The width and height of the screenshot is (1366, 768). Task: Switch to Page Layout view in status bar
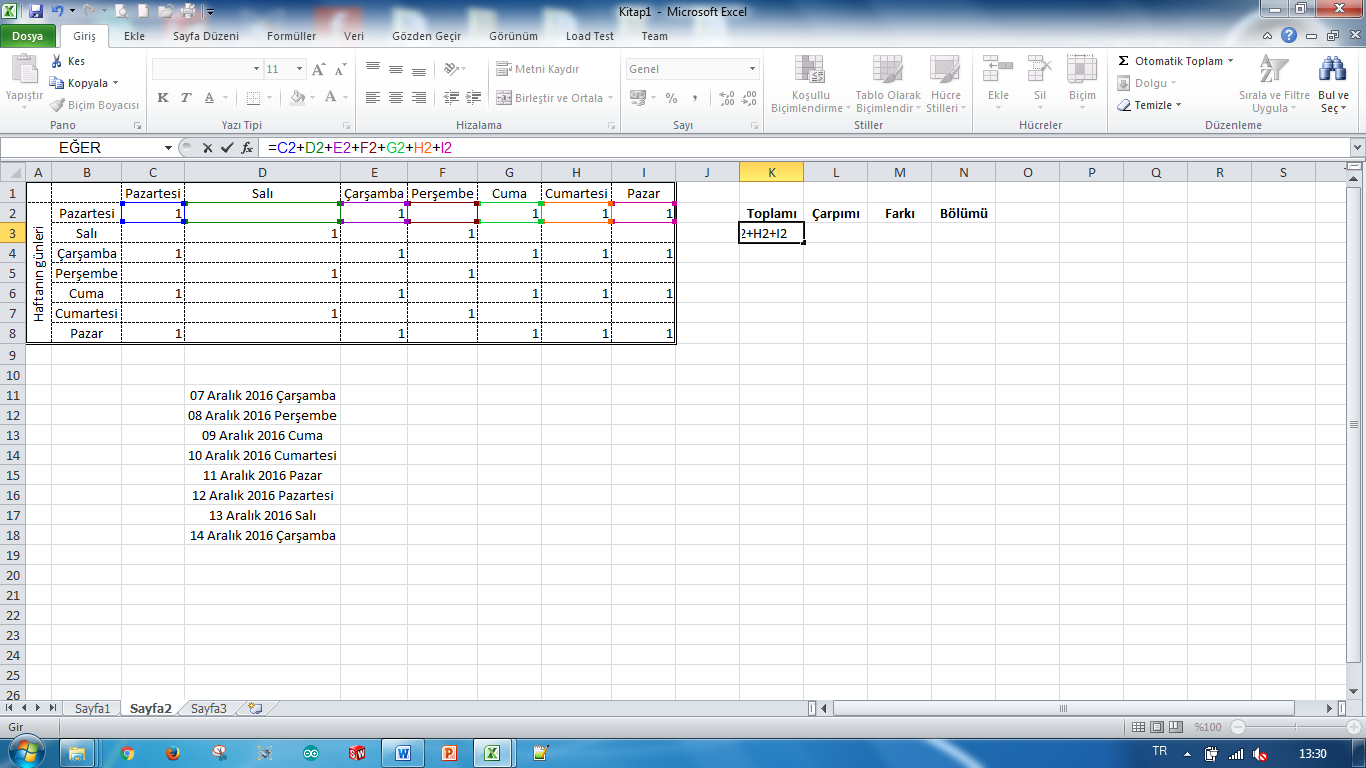(1157, 727)
